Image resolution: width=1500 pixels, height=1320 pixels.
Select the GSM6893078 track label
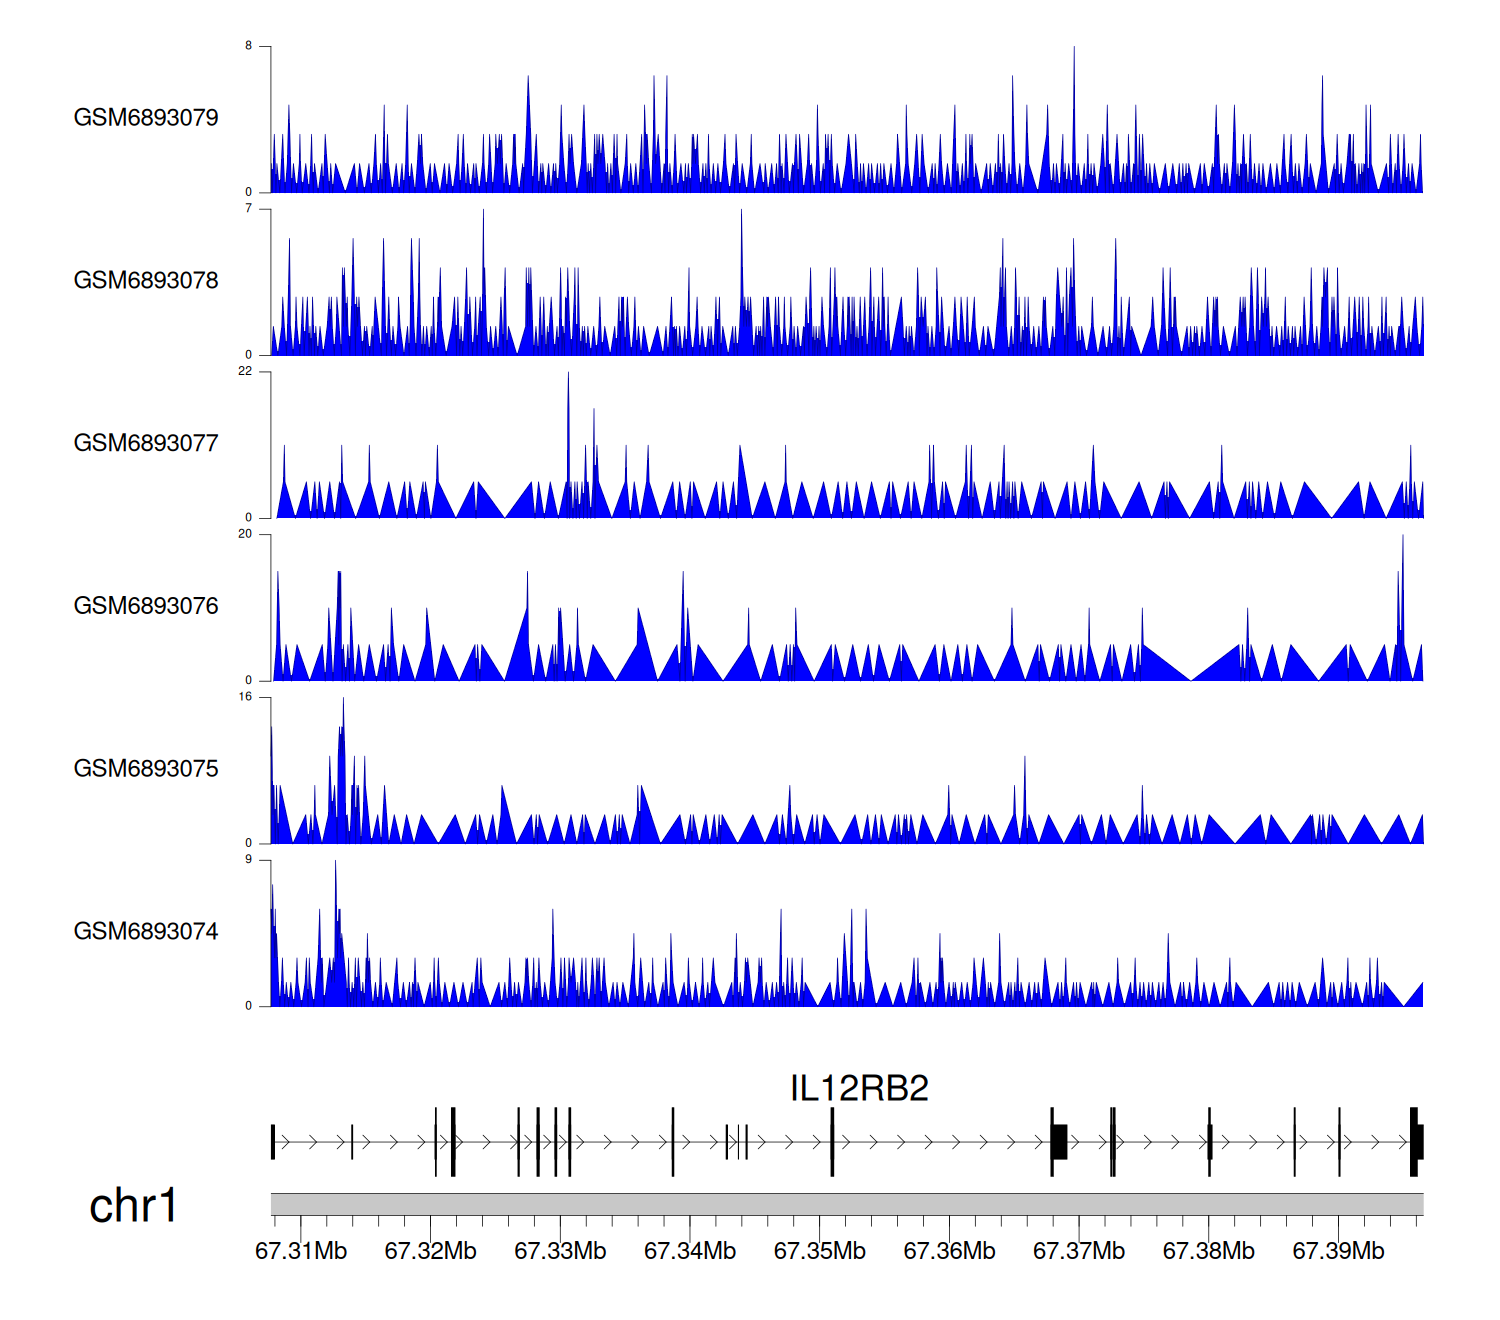pos(146,281)
